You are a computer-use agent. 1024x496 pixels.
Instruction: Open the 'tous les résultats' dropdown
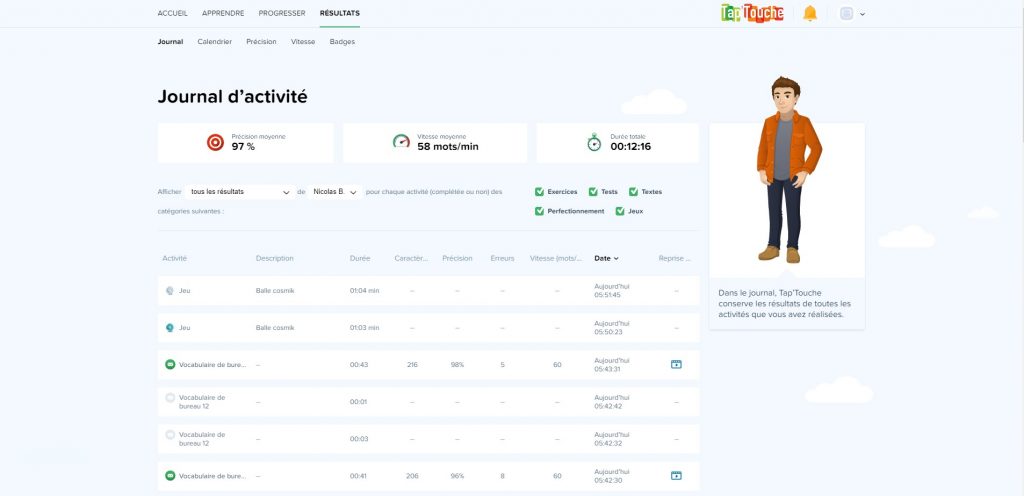240,192
